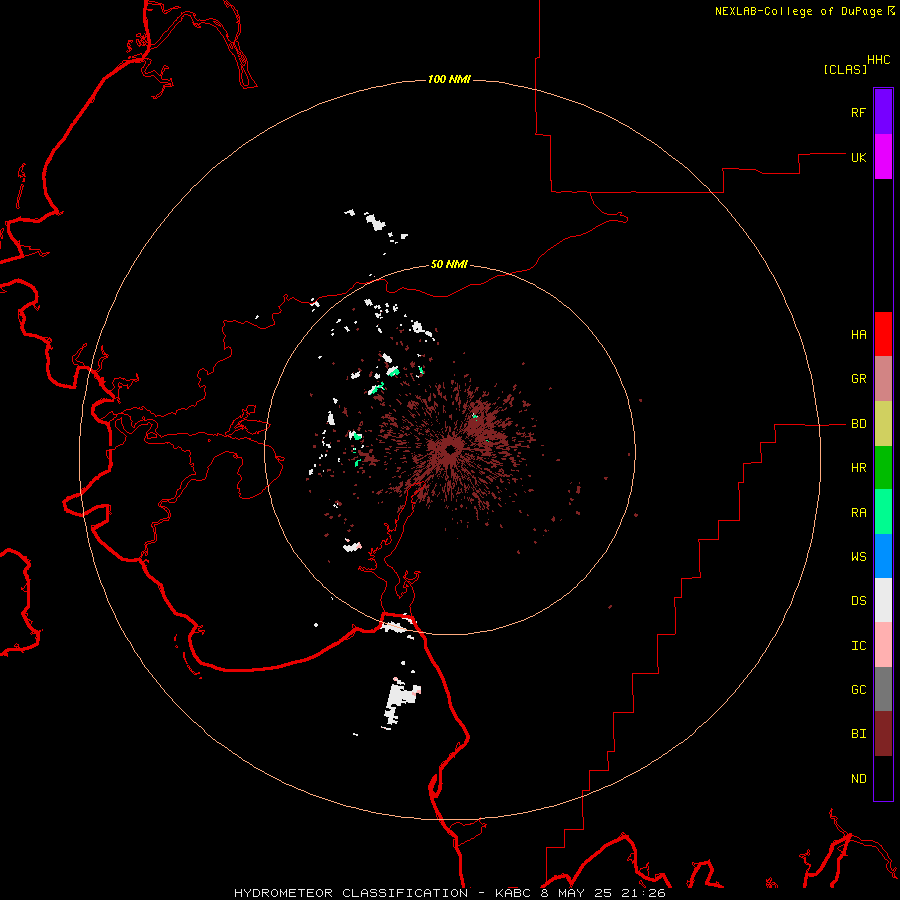Click the RA legend label

[x=859, y=513]
